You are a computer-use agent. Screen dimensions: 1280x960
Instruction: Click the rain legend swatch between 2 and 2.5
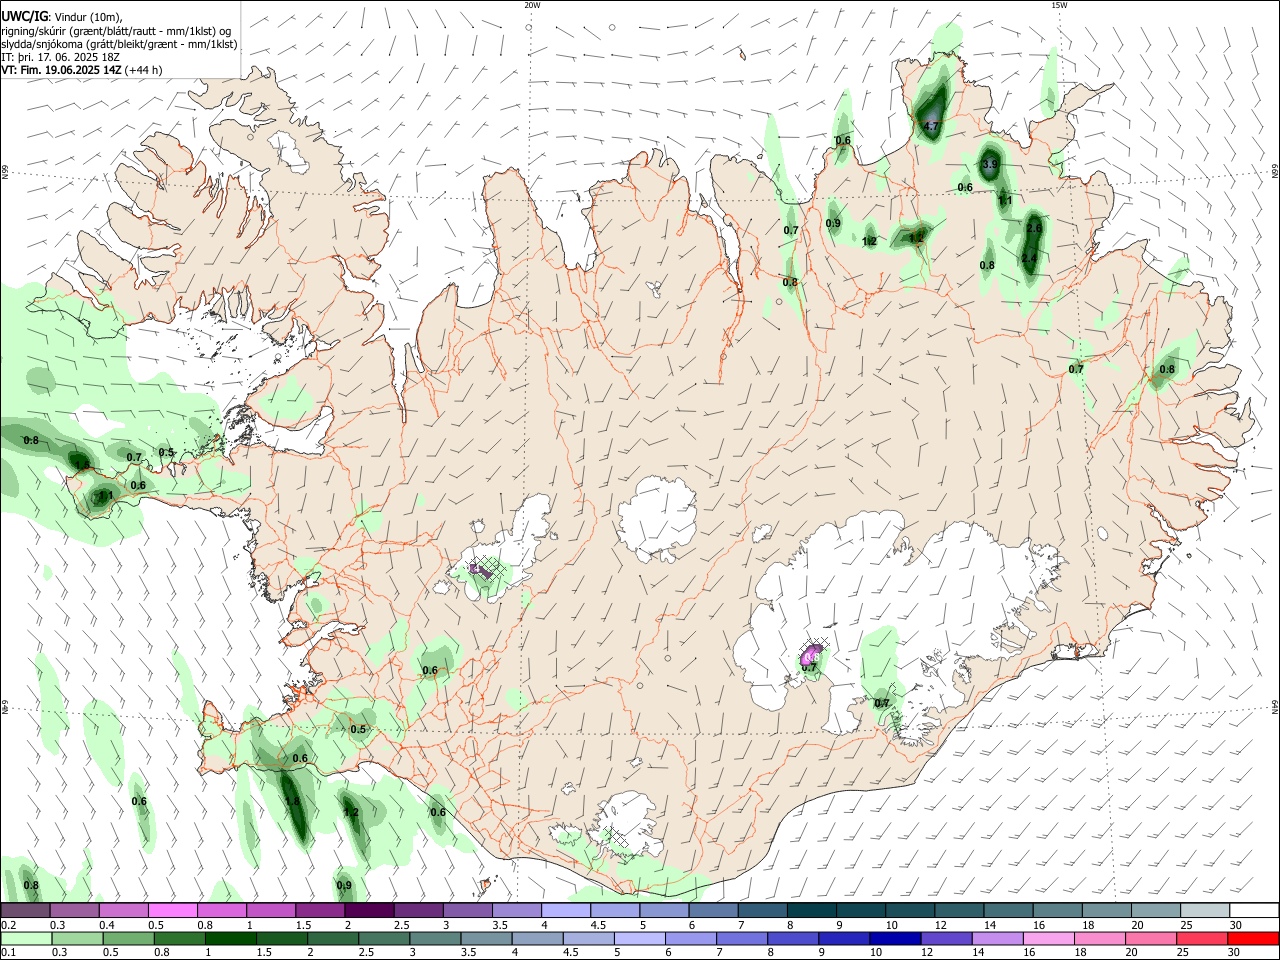click(x=333, y=939)
